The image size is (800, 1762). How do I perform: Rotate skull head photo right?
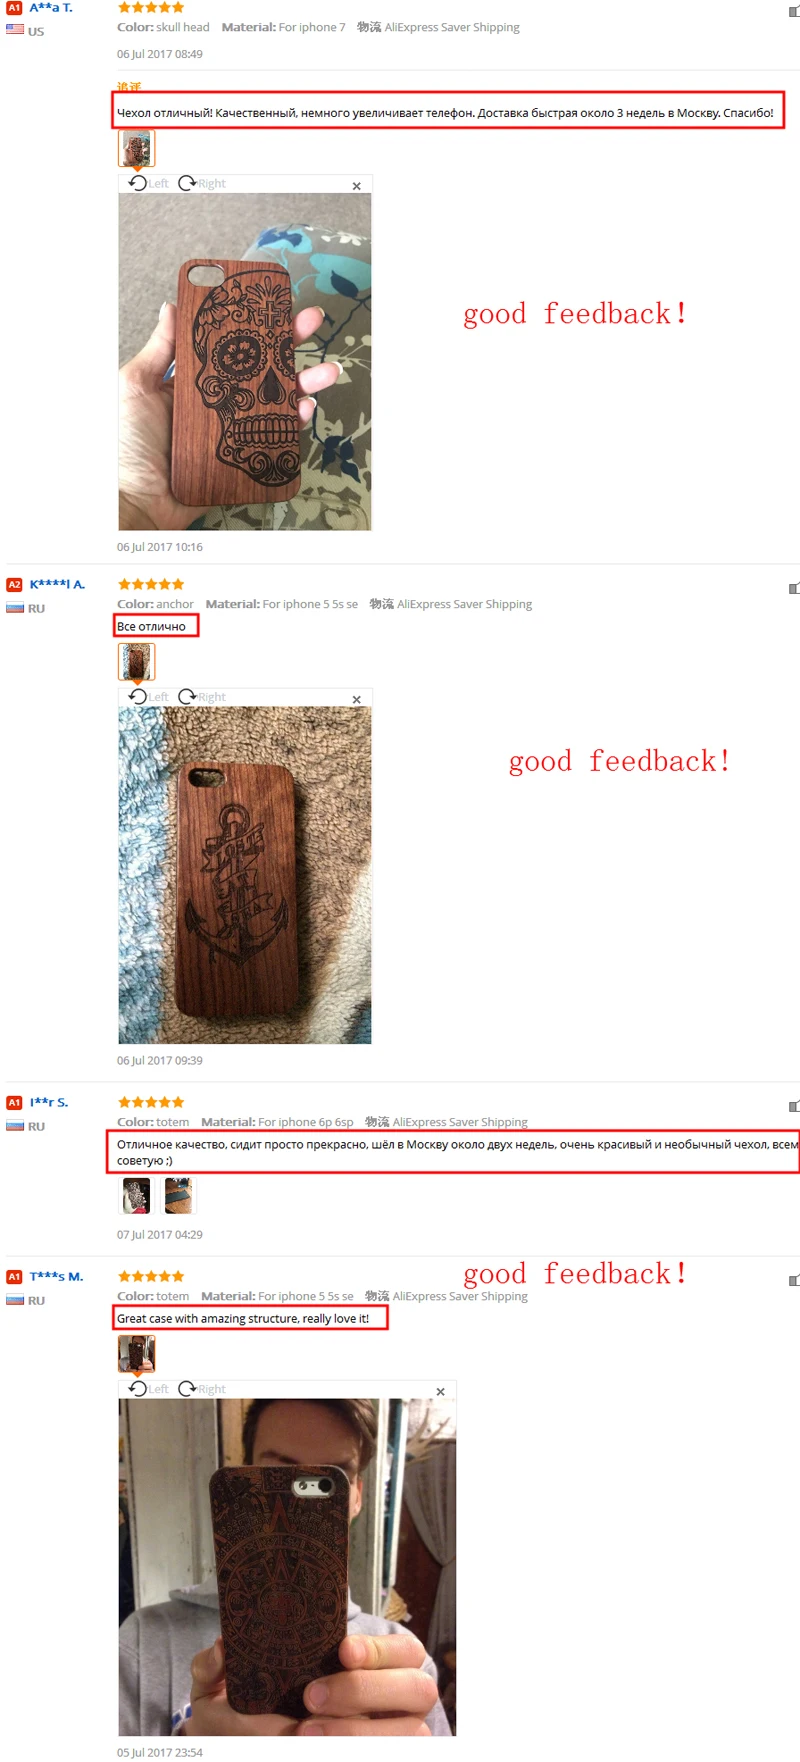coord(202,183)
